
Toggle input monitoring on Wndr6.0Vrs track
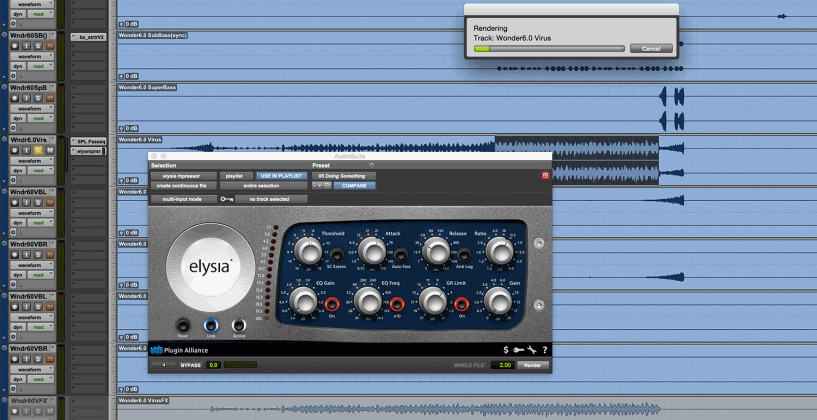26,150
